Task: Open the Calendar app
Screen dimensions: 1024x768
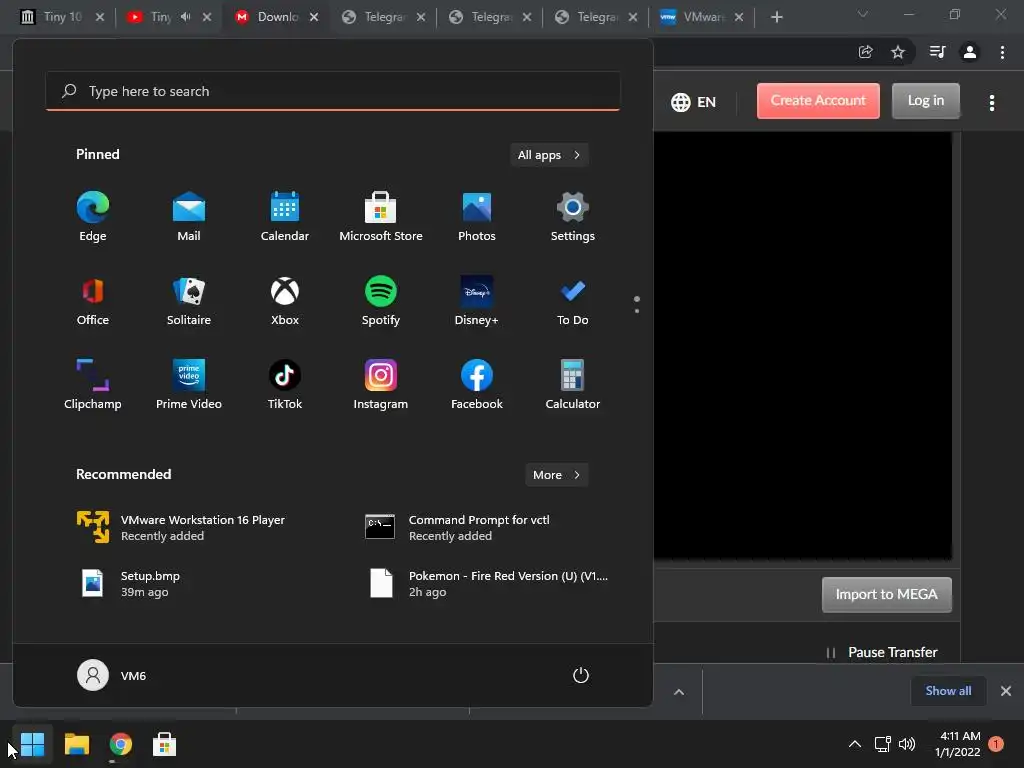Action: (285, 217)
